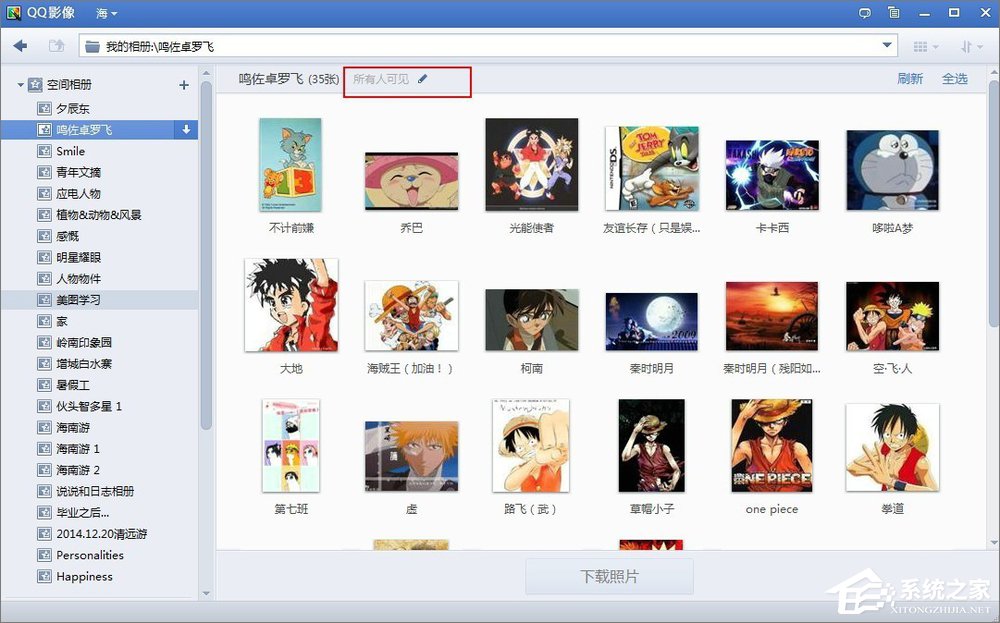Click the pencil edit icon next to 所有人可见
This screenshot has width=1000, height=623.
(x=420, y=80)
